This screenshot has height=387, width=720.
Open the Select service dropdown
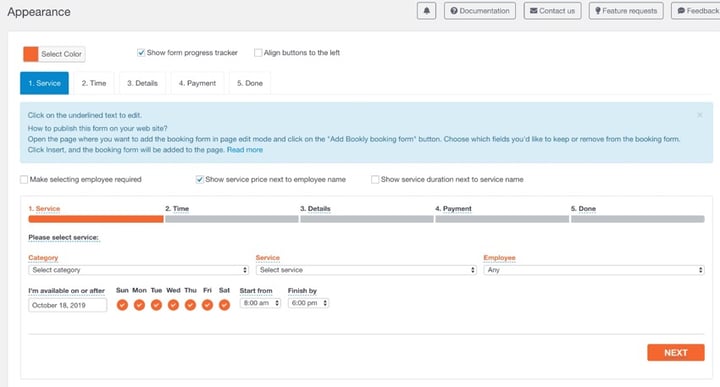coord(366,270)
